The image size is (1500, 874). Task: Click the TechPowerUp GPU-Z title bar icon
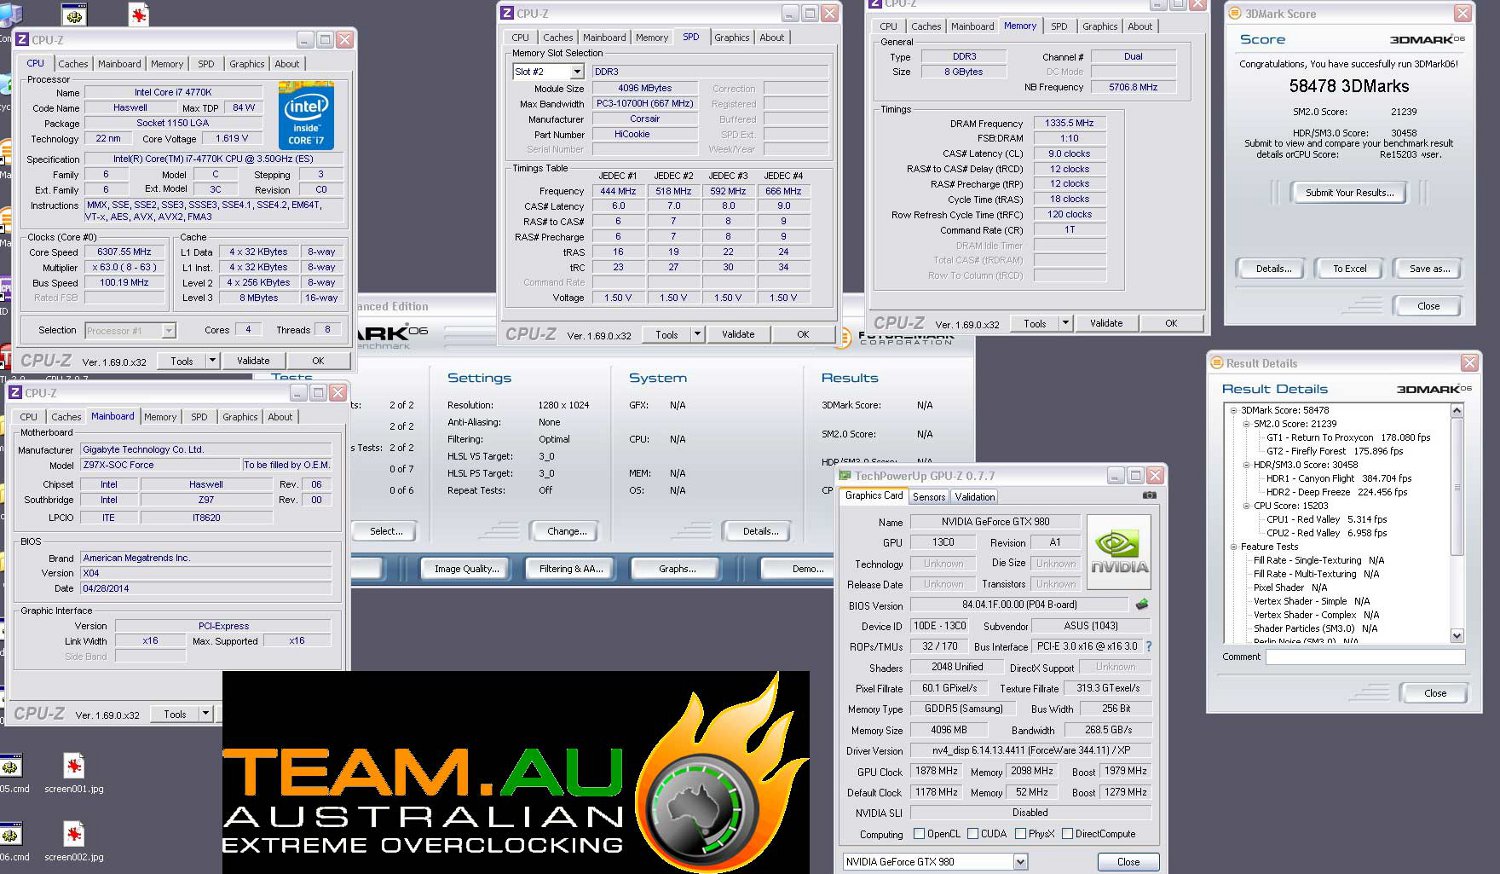tap(845, 476)
